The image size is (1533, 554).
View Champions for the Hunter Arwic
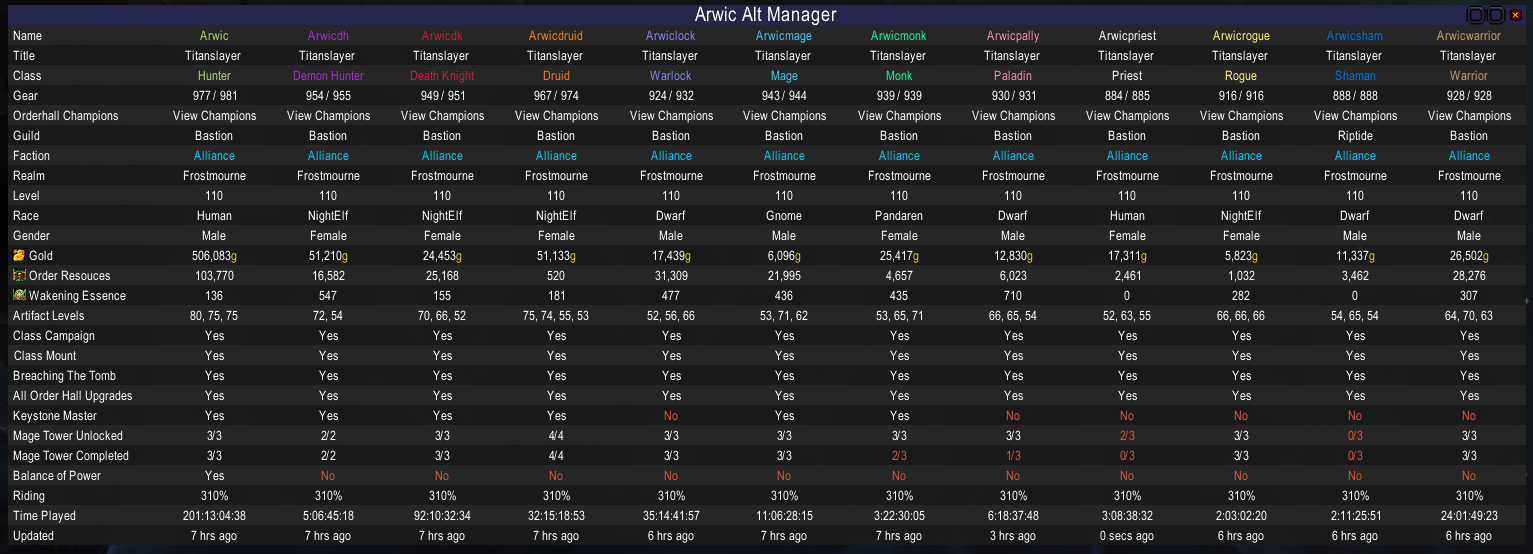pyautogui.click(x=214, y=116)
